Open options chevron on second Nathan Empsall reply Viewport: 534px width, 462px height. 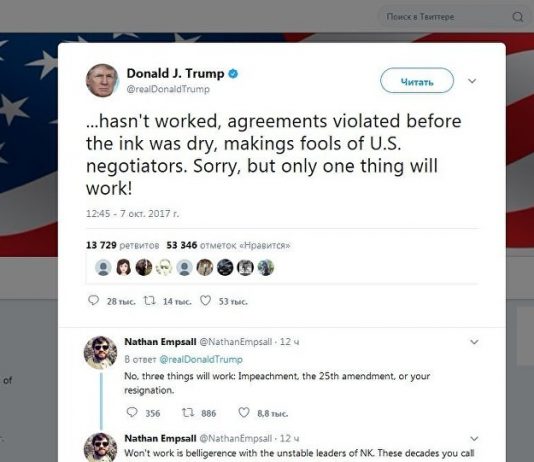[x=474, y=438]
